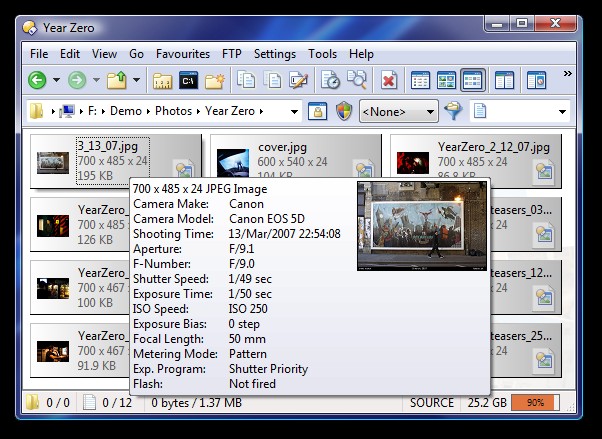Select the 3_13_07.jpg thumbnail
The image size is (602, 439).
click(53, 162)
